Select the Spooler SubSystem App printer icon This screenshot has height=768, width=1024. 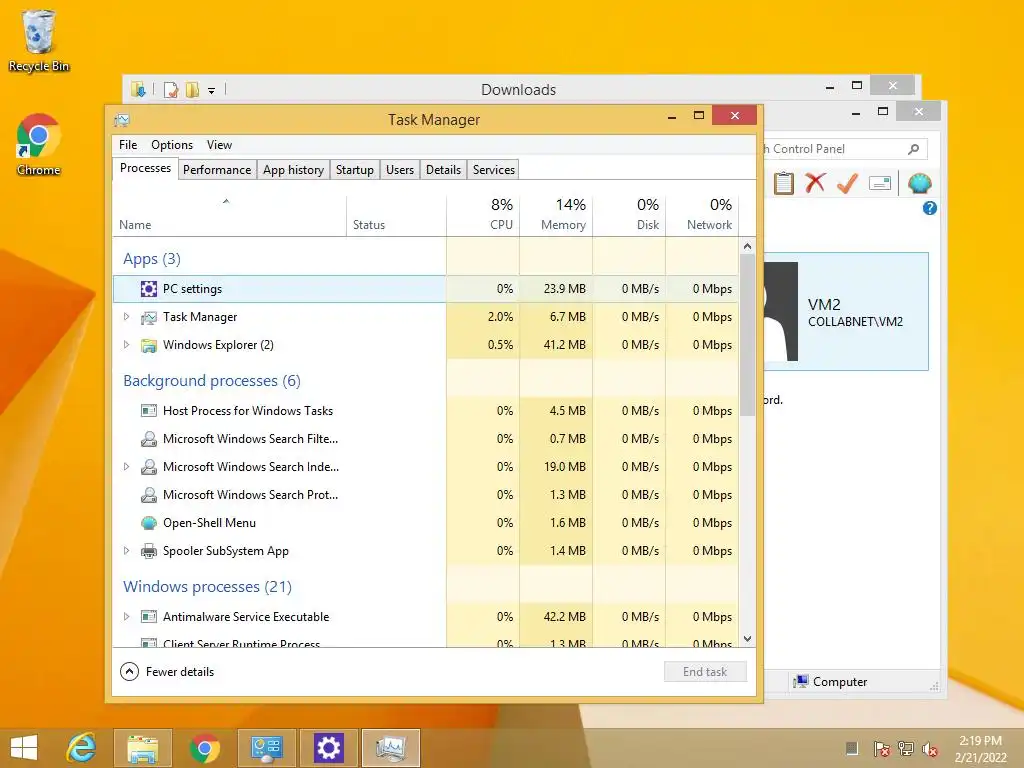149,551
